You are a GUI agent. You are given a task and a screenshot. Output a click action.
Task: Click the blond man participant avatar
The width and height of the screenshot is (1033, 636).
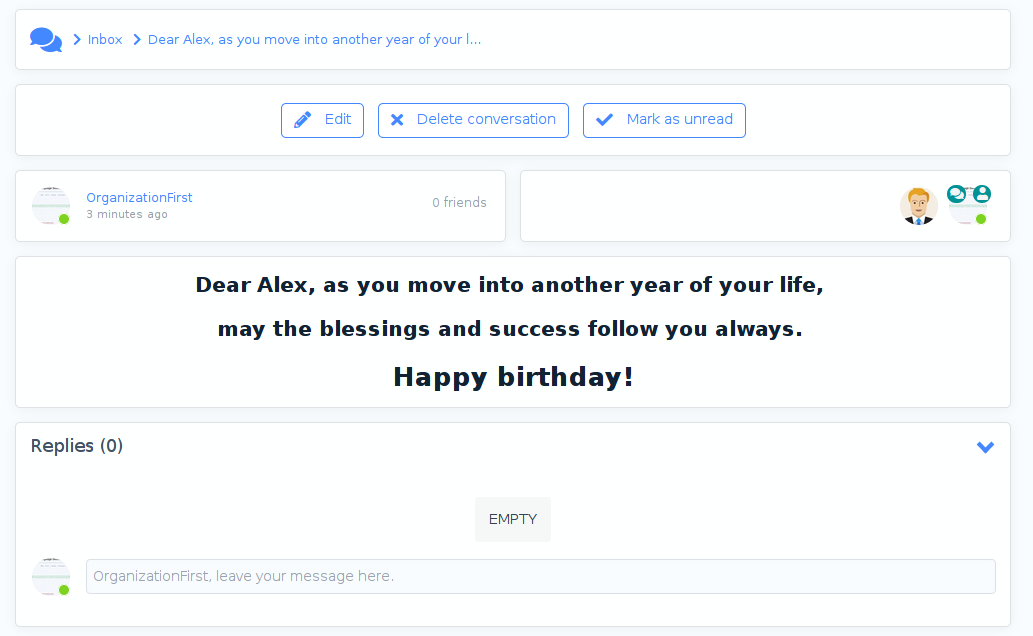click(x=917, y=206)
